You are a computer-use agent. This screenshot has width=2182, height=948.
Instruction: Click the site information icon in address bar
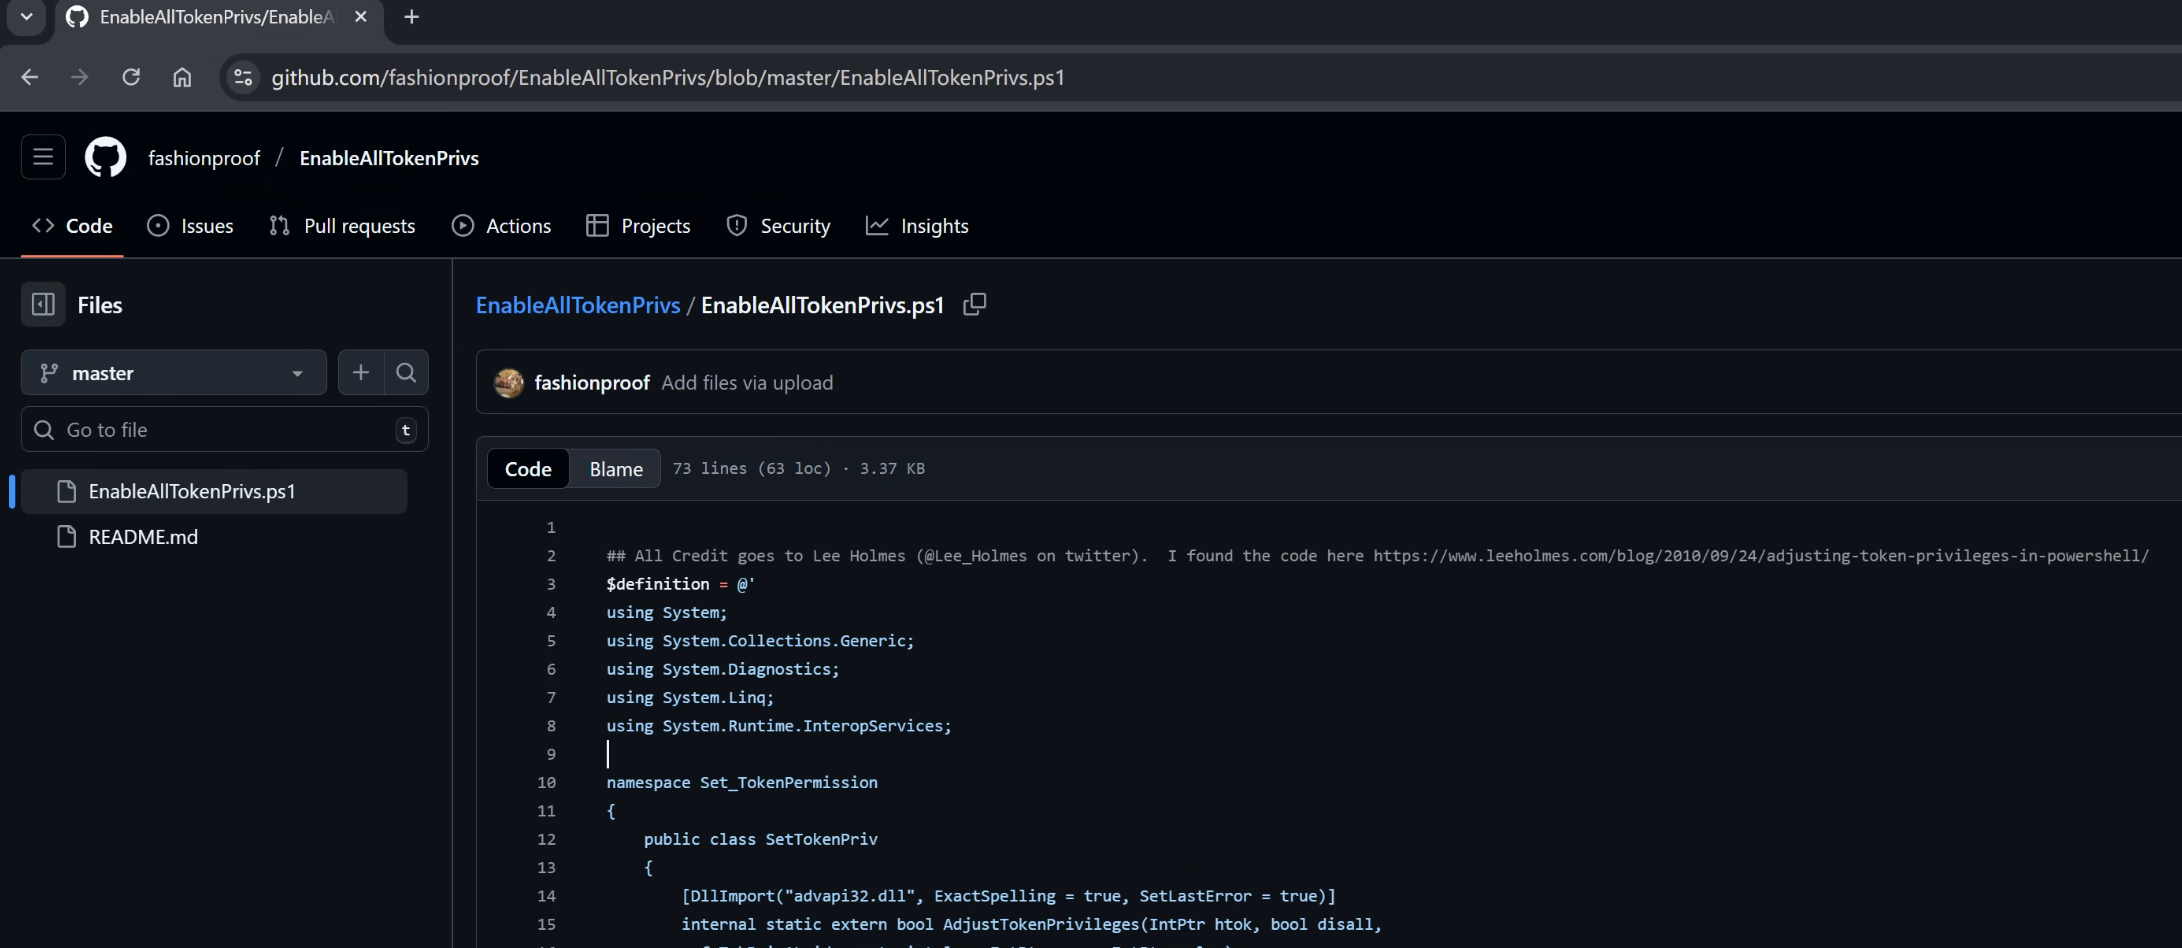coord(243,77)
